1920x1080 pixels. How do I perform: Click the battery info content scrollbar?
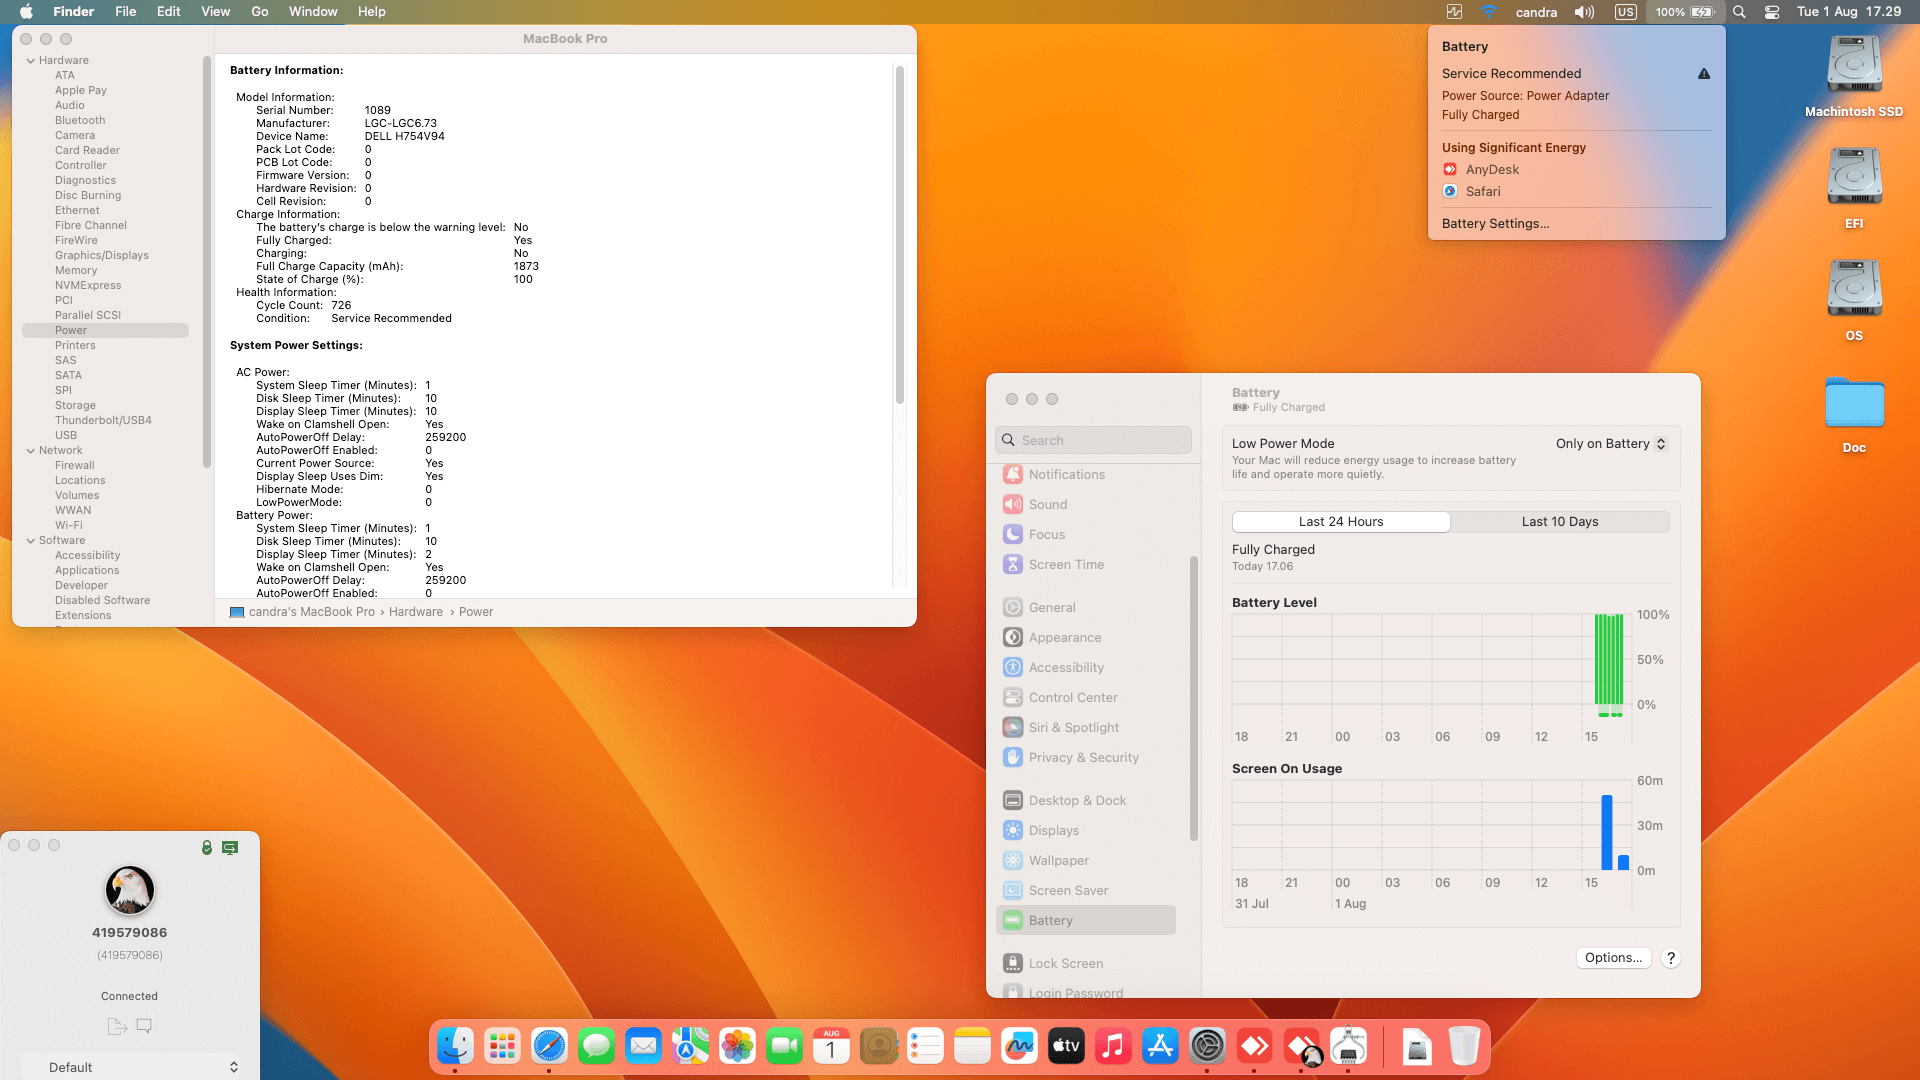[x=900, y=235]
